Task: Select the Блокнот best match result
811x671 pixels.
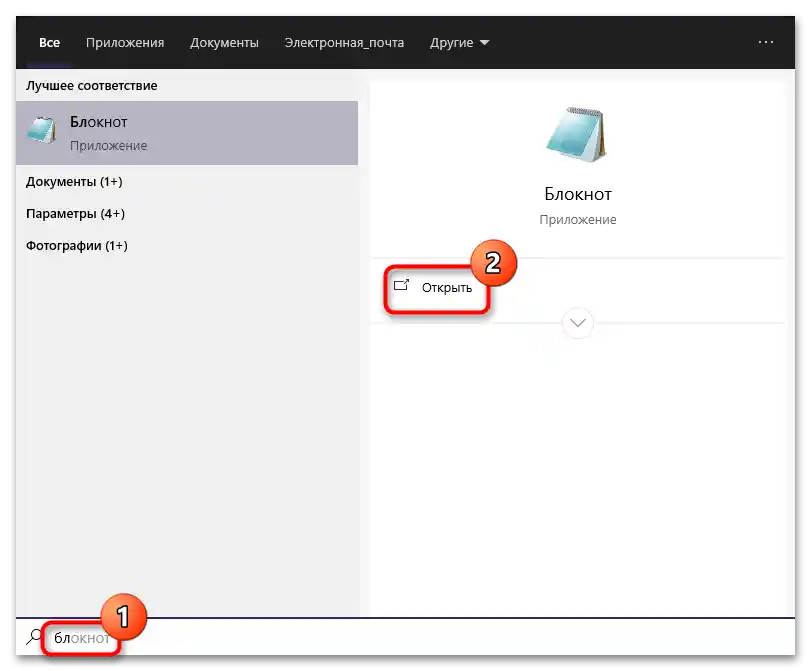Action: 187,133
